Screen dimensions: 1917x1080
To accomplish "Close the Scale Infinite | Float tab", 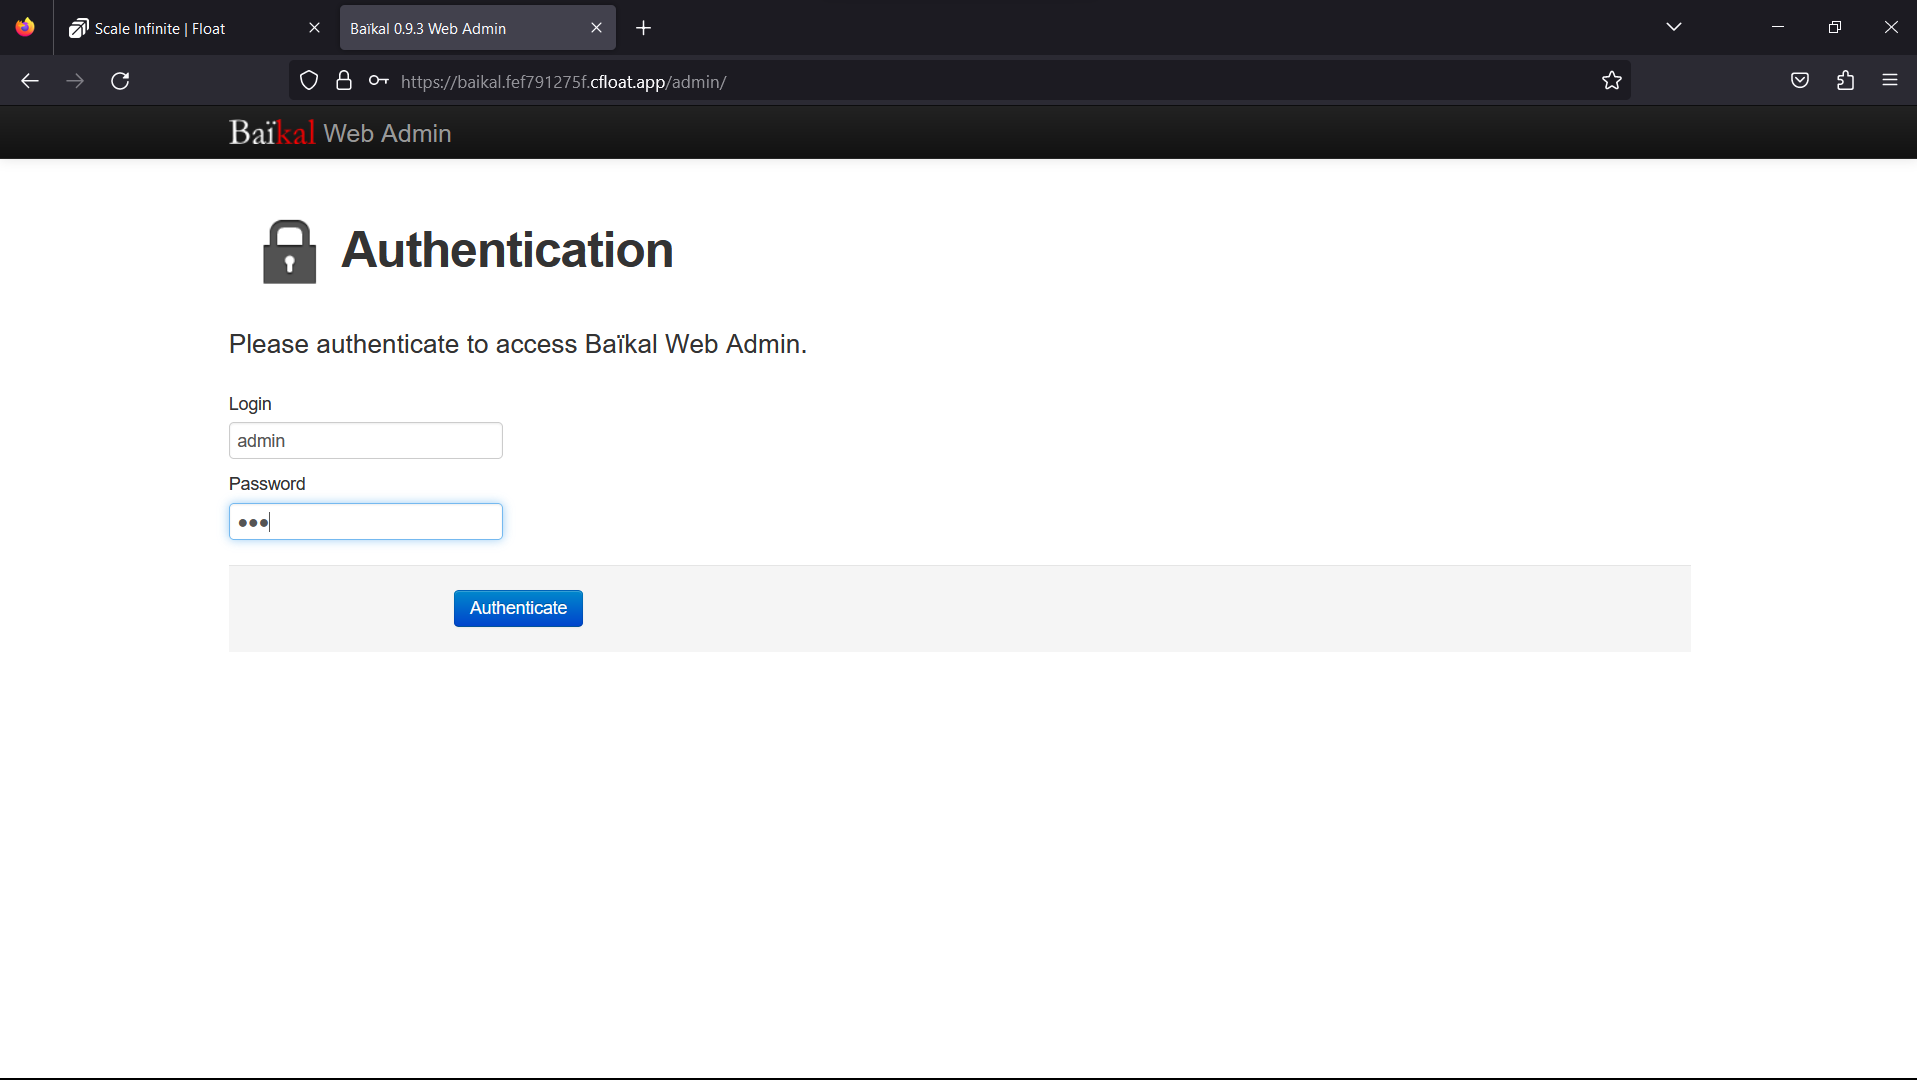I will (314, 28).
